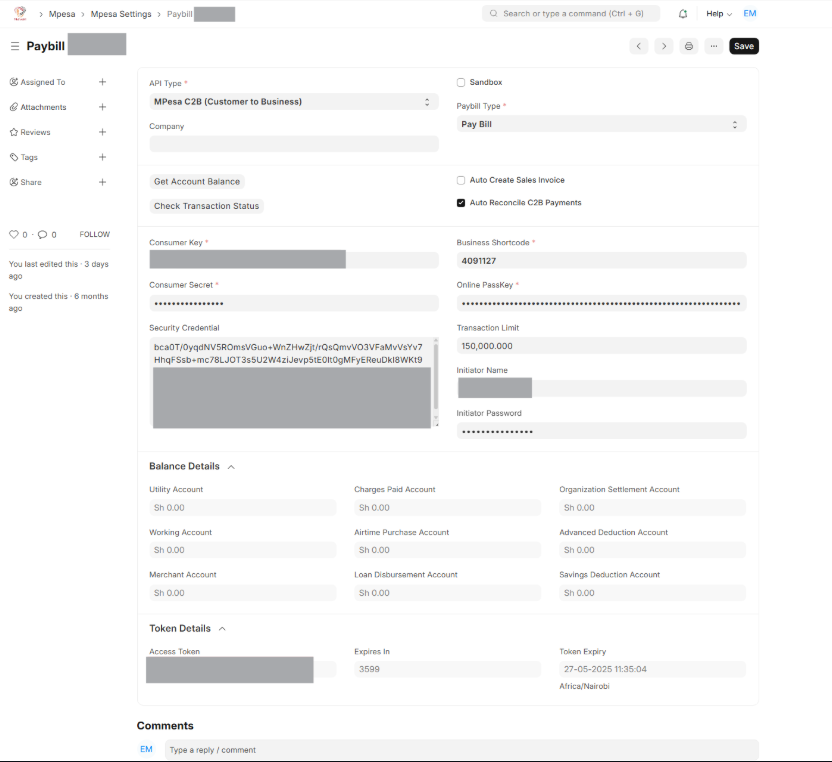The height and width of the screenshot is (762, 832).
Task: Click the app logo home icon
Action: click(20, 13)
